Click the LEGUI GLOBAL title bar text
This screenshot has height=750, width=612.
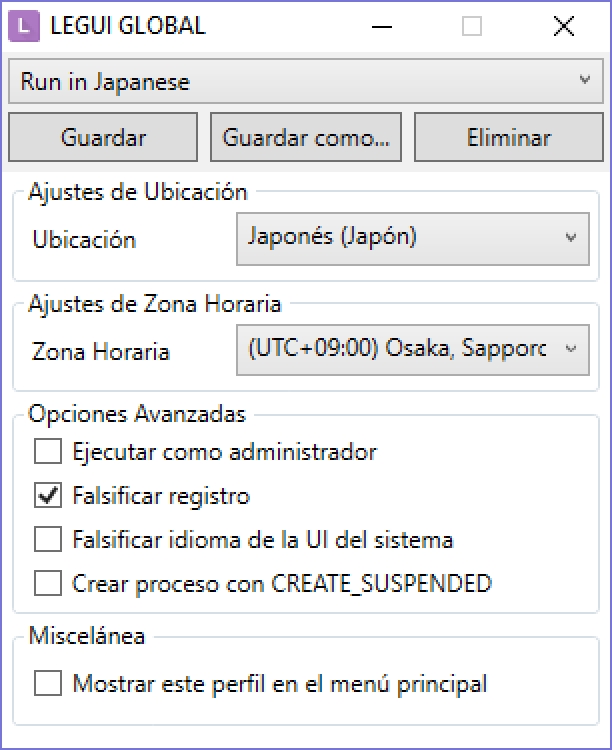pyautogui.click(x=128, y=26)
